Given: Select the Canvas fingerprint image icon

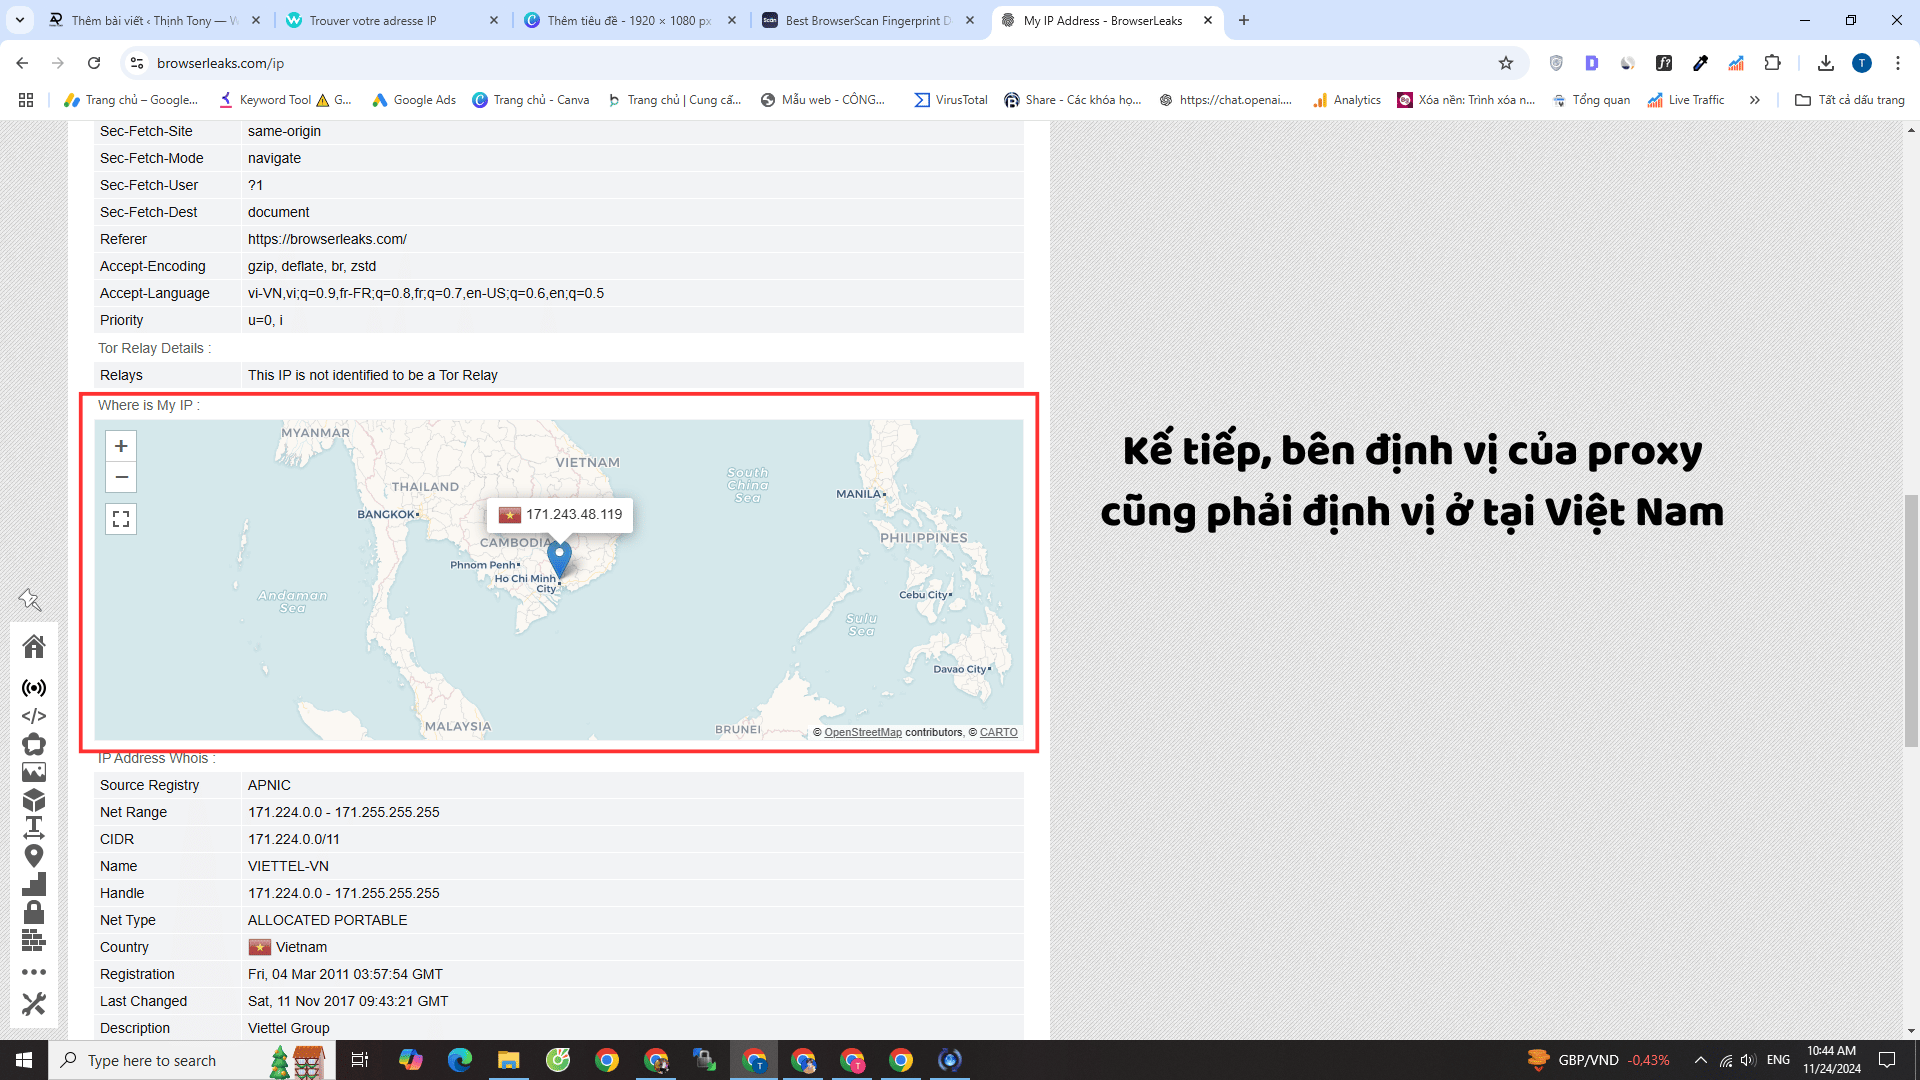Looking at the screenshot, I should [34, 772].
